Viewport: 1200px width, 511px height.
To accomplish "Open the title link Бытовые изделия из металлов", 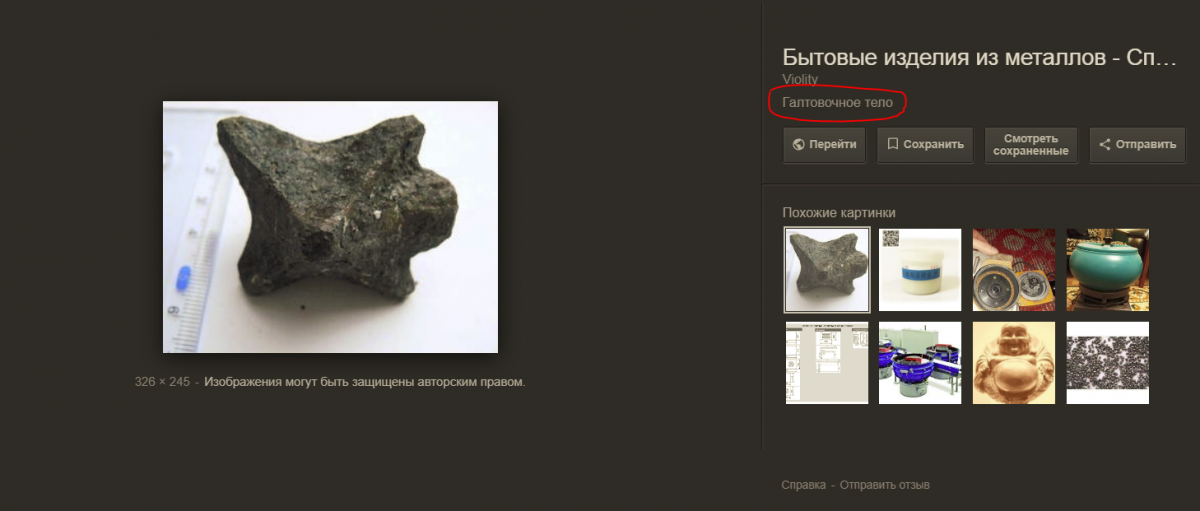I will tap(980, 57).
